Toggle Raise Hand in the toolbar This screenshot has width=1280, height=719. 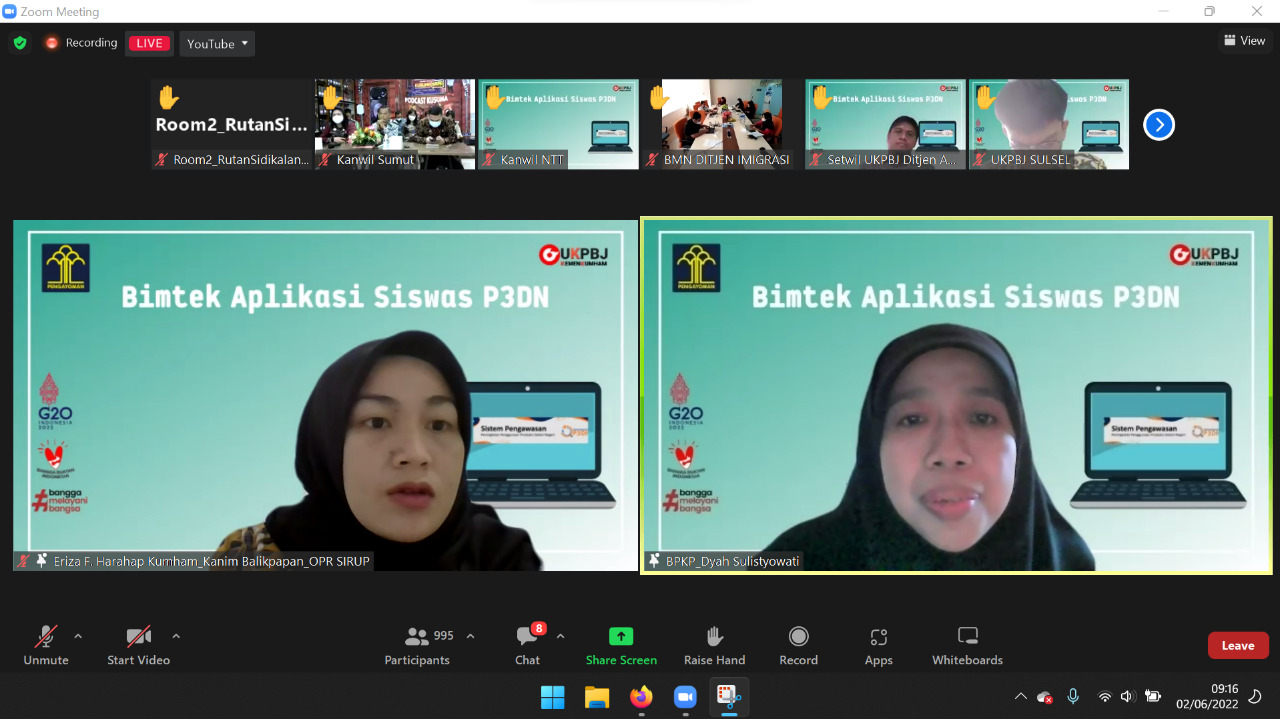714,637
